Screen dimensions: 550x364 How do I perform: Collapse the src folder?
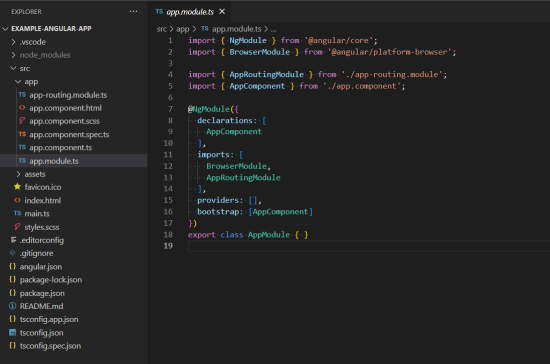[13, 68]
